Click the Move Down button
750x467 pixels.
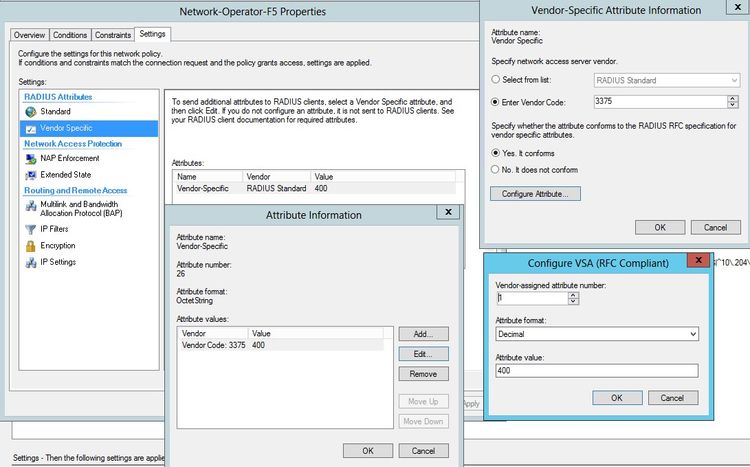pos(423,422)
